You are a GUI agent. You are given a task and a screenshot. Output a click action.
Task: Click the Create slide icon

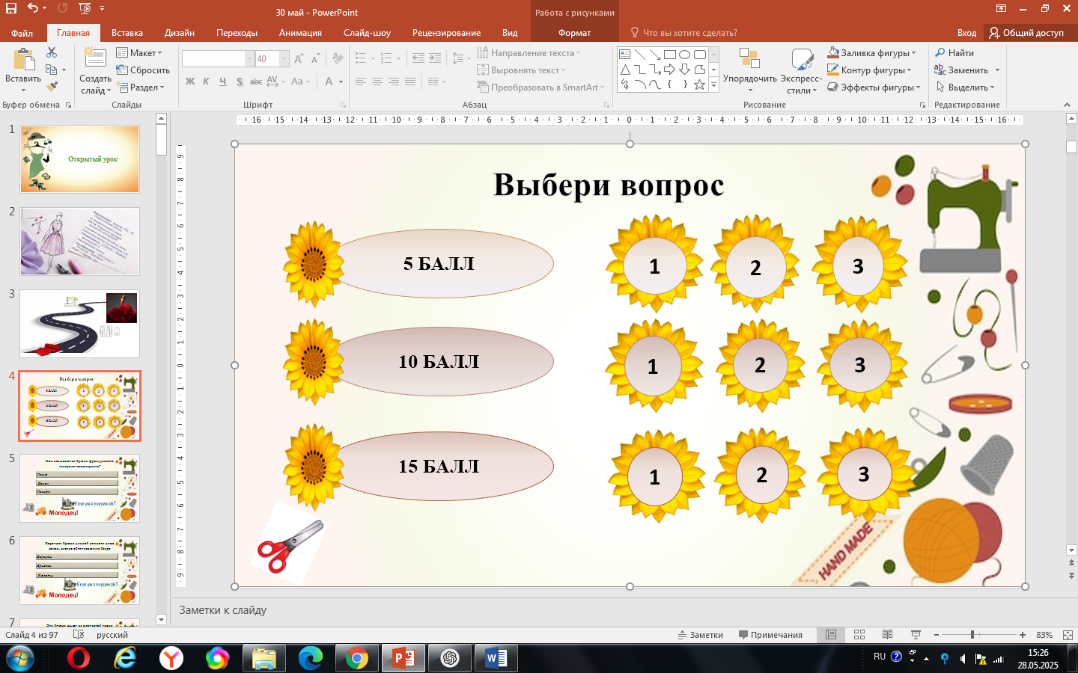coord(94,58)
